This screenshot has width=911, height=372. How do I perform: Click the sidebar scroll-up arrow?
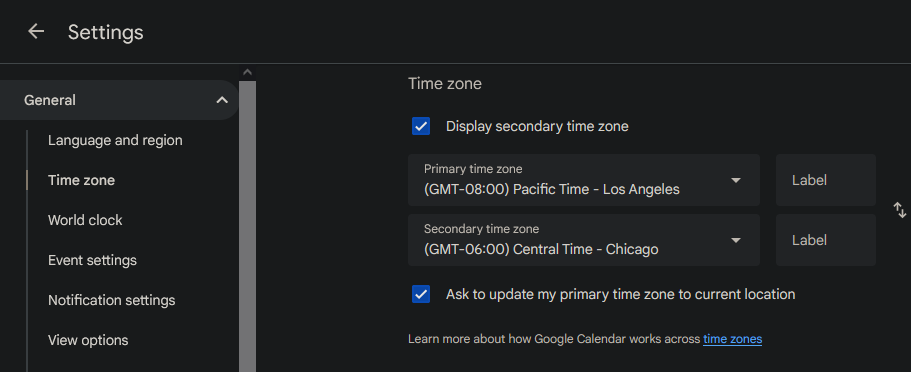[248, 73]
